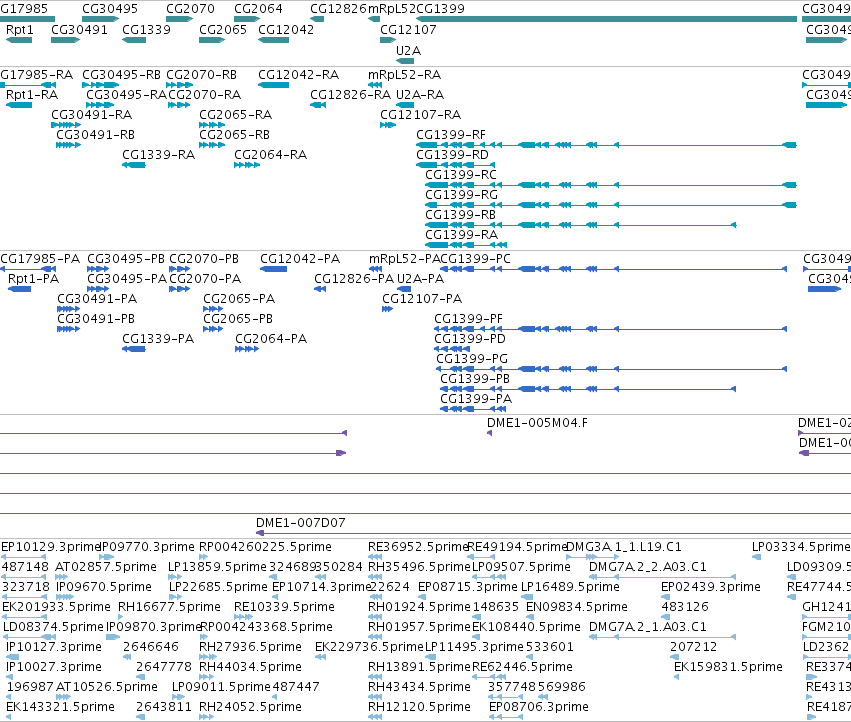Image resolution: width=851 pixels, height=722 pixels.
Task: Select the U2A-RA transcript label
Action: click(420, 95)
